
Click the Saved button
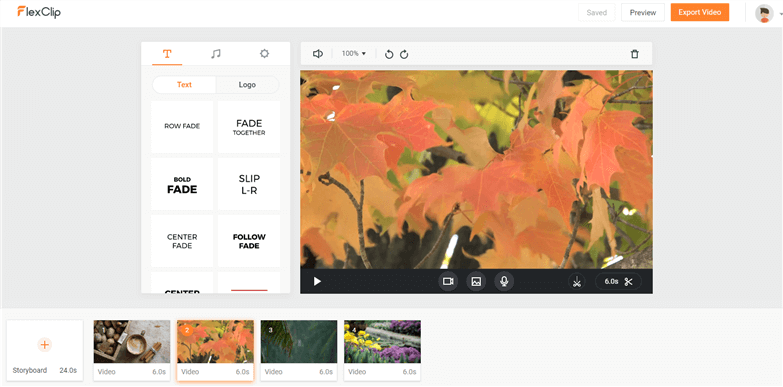(x=597, y=12)
